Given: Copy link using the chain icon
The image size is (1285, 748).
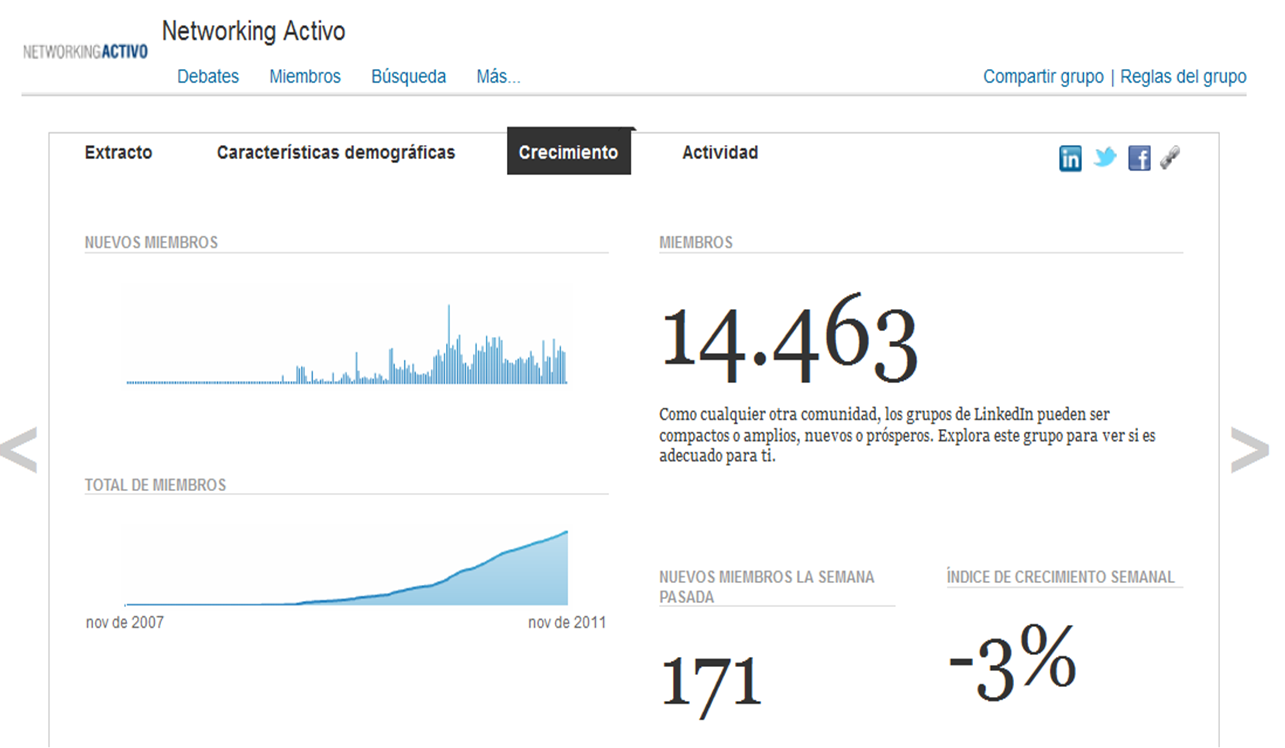Looking at the screenshot, I should click(x=1170, y=157).
